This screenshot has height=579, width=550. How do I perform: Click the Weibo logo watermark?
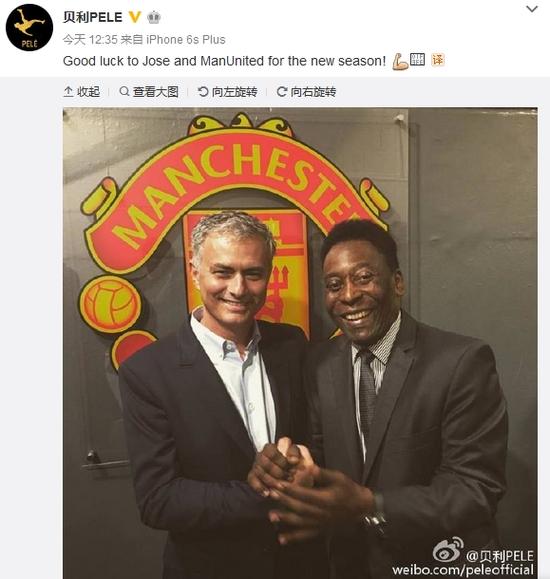click(x=448, y=549)
